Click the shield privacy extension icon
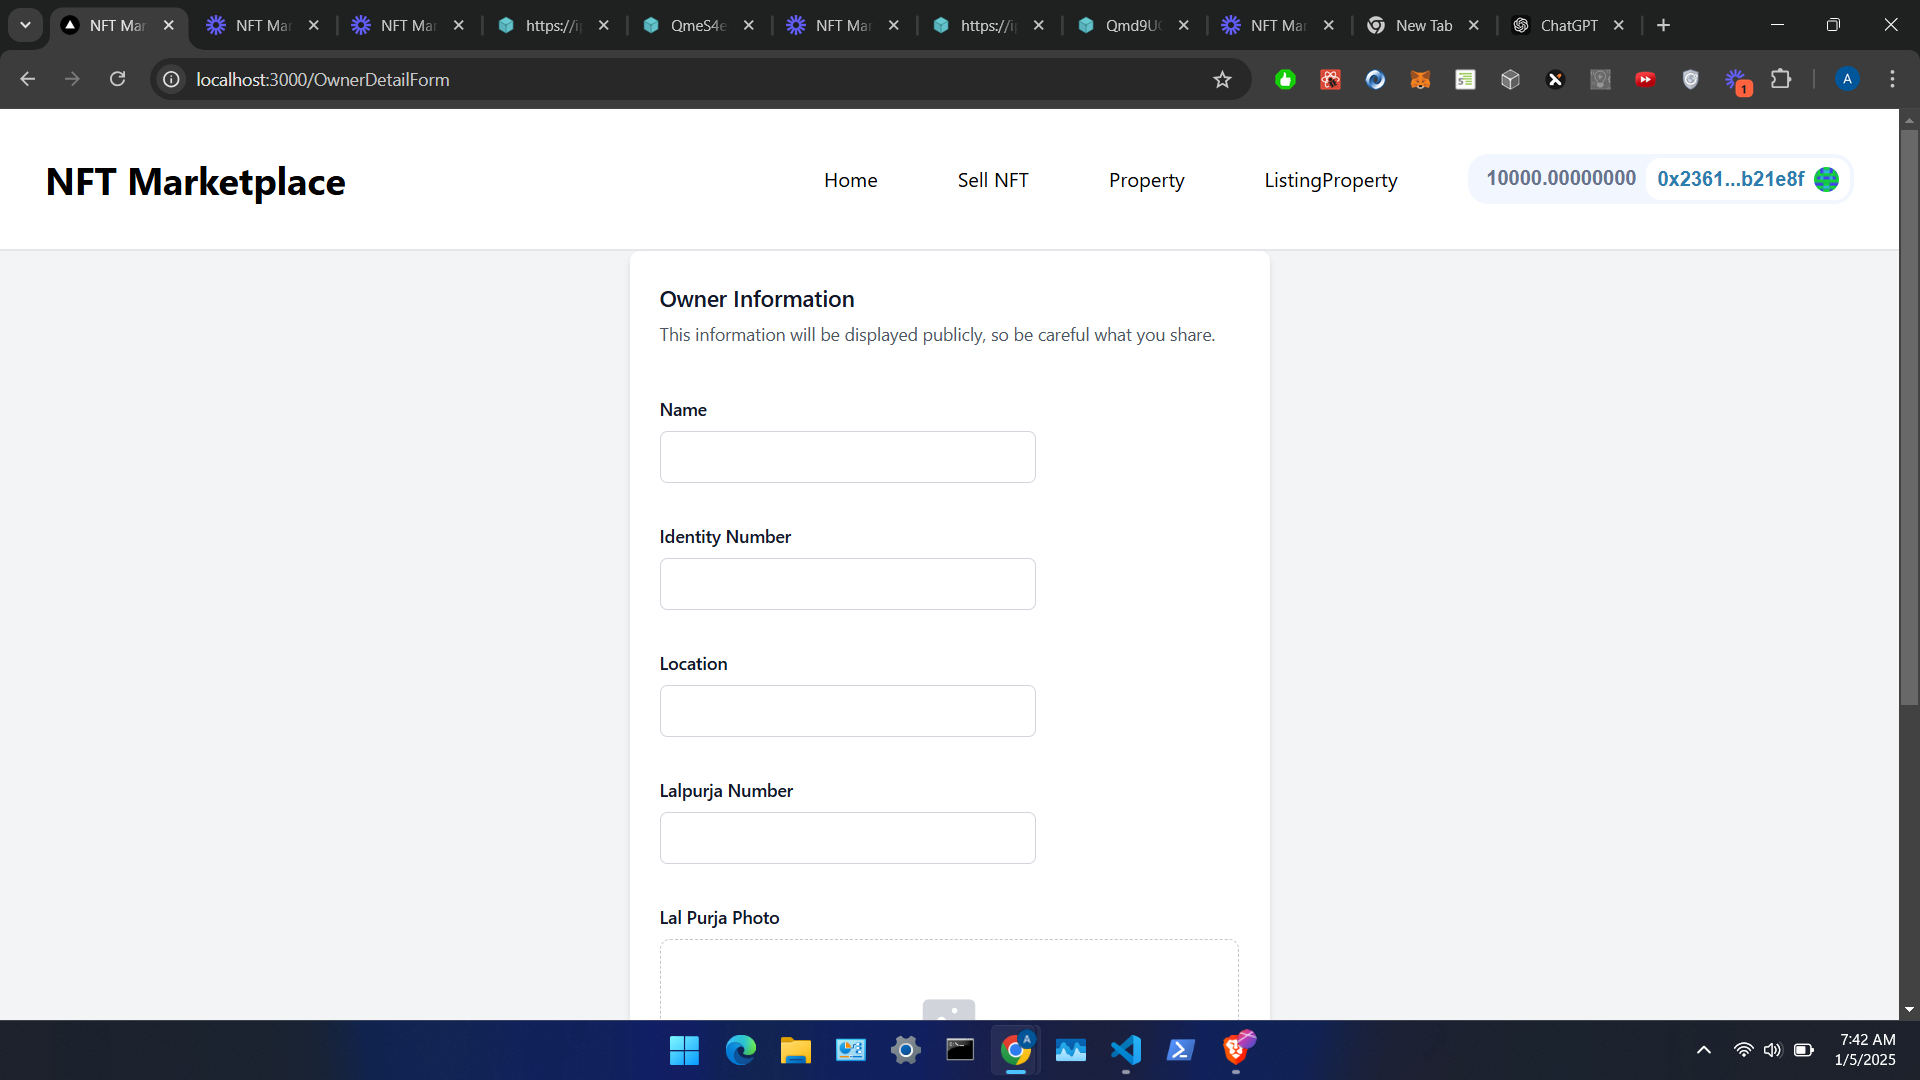The image size is (1920, 1080). [x=1690, y=80]
